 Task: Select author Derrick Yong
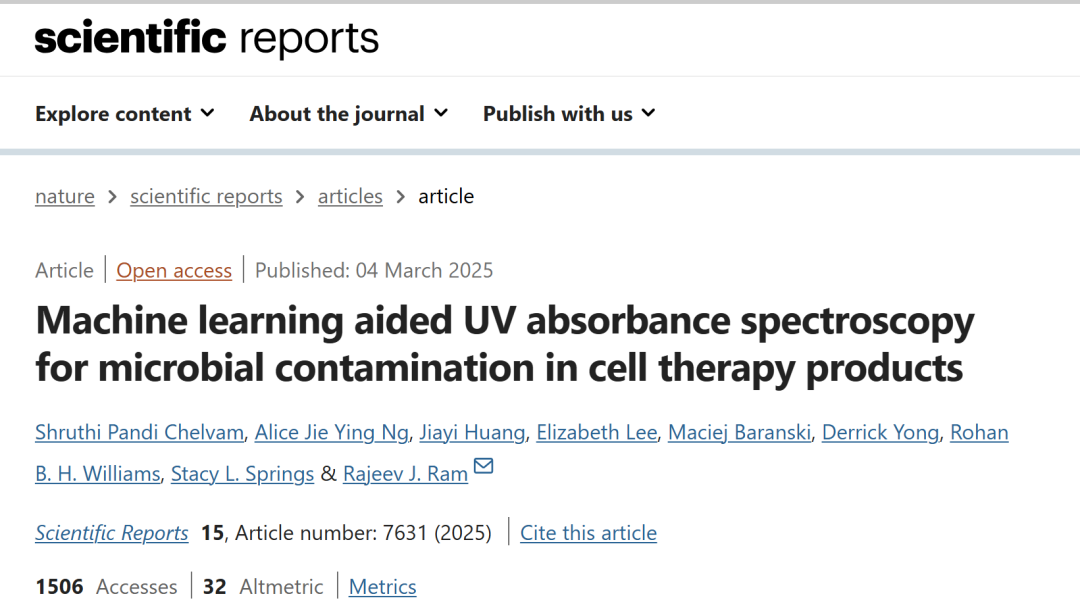coord(880,432)
